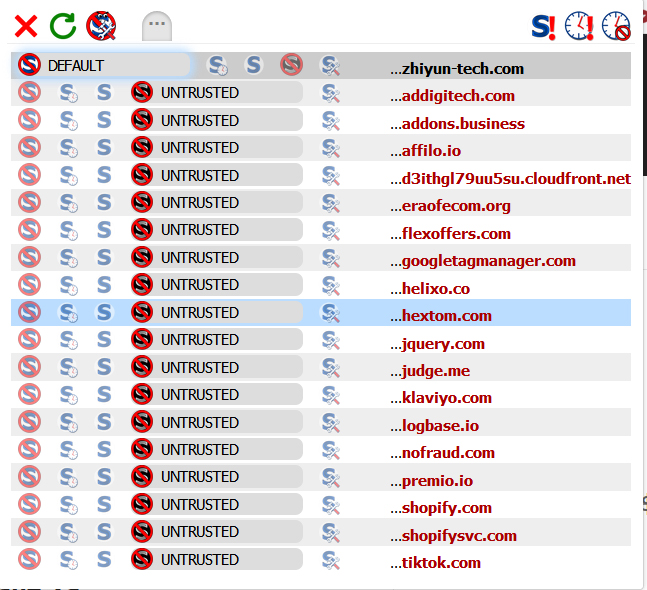647x590 pixels.
Task: Click the gray ellipsis ghost button
Action: click(157, 26)
